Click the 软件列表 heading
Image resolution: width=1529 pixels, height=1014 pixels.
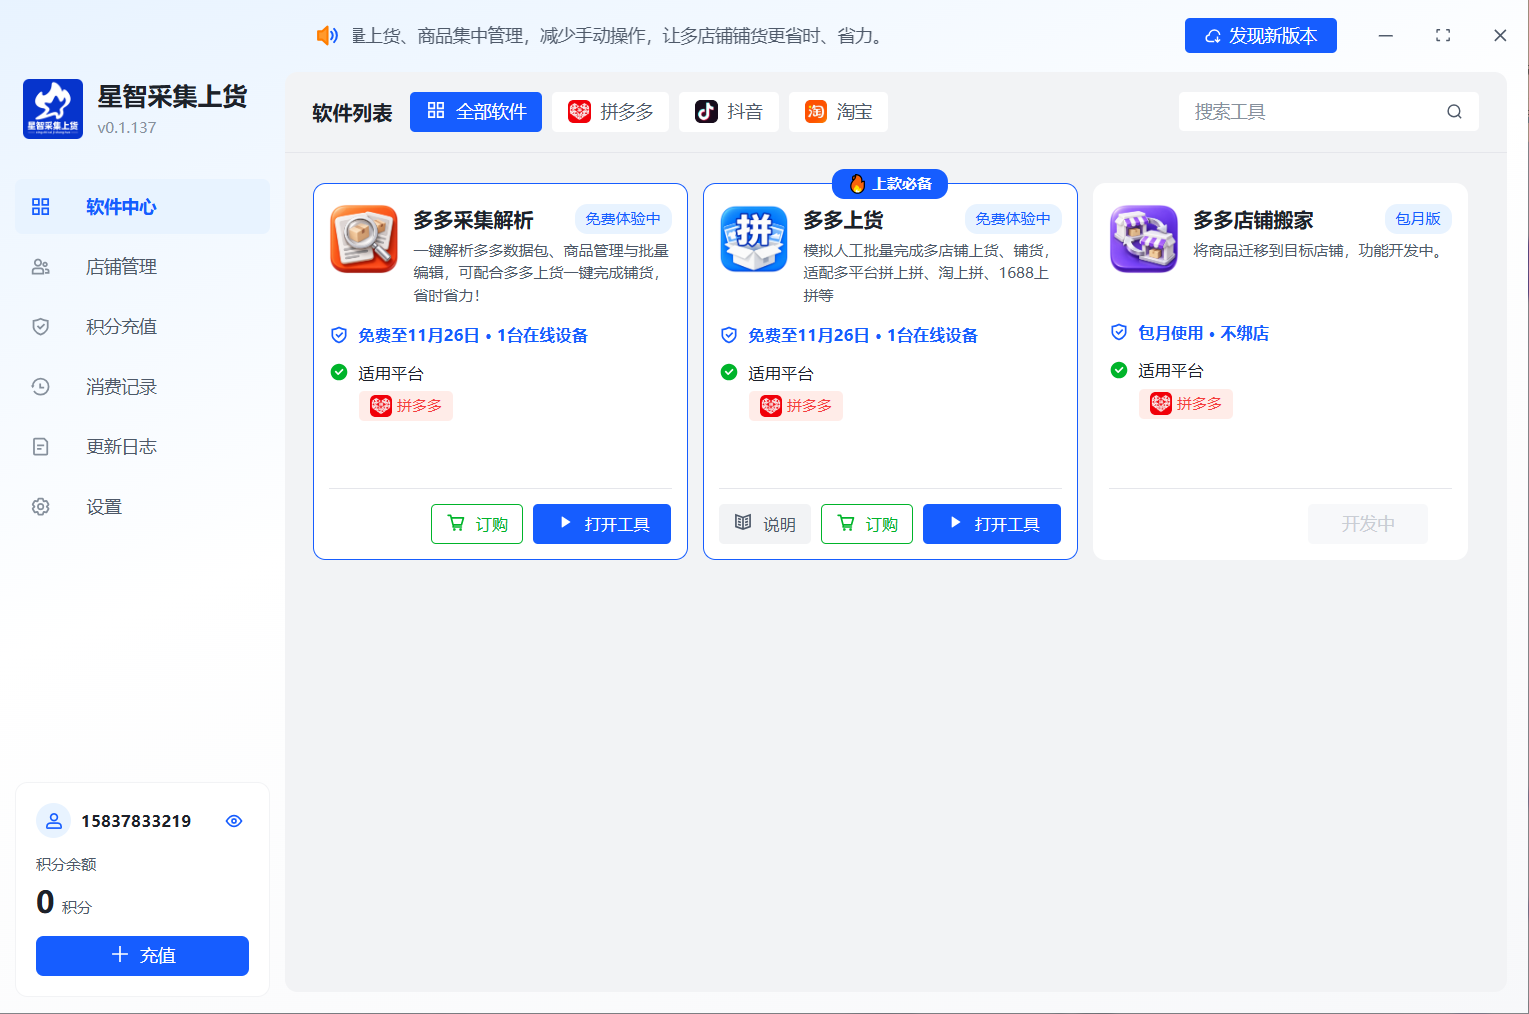click(x=352, y=113)
